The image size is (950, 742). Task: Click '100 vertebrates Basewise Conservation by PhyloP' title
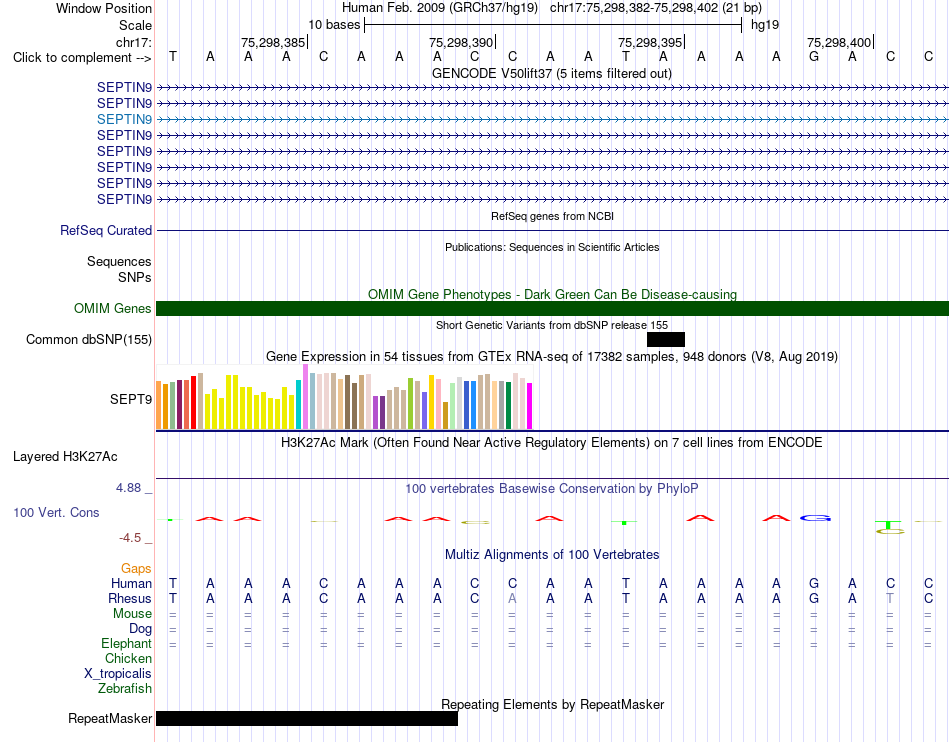point(552,488)
